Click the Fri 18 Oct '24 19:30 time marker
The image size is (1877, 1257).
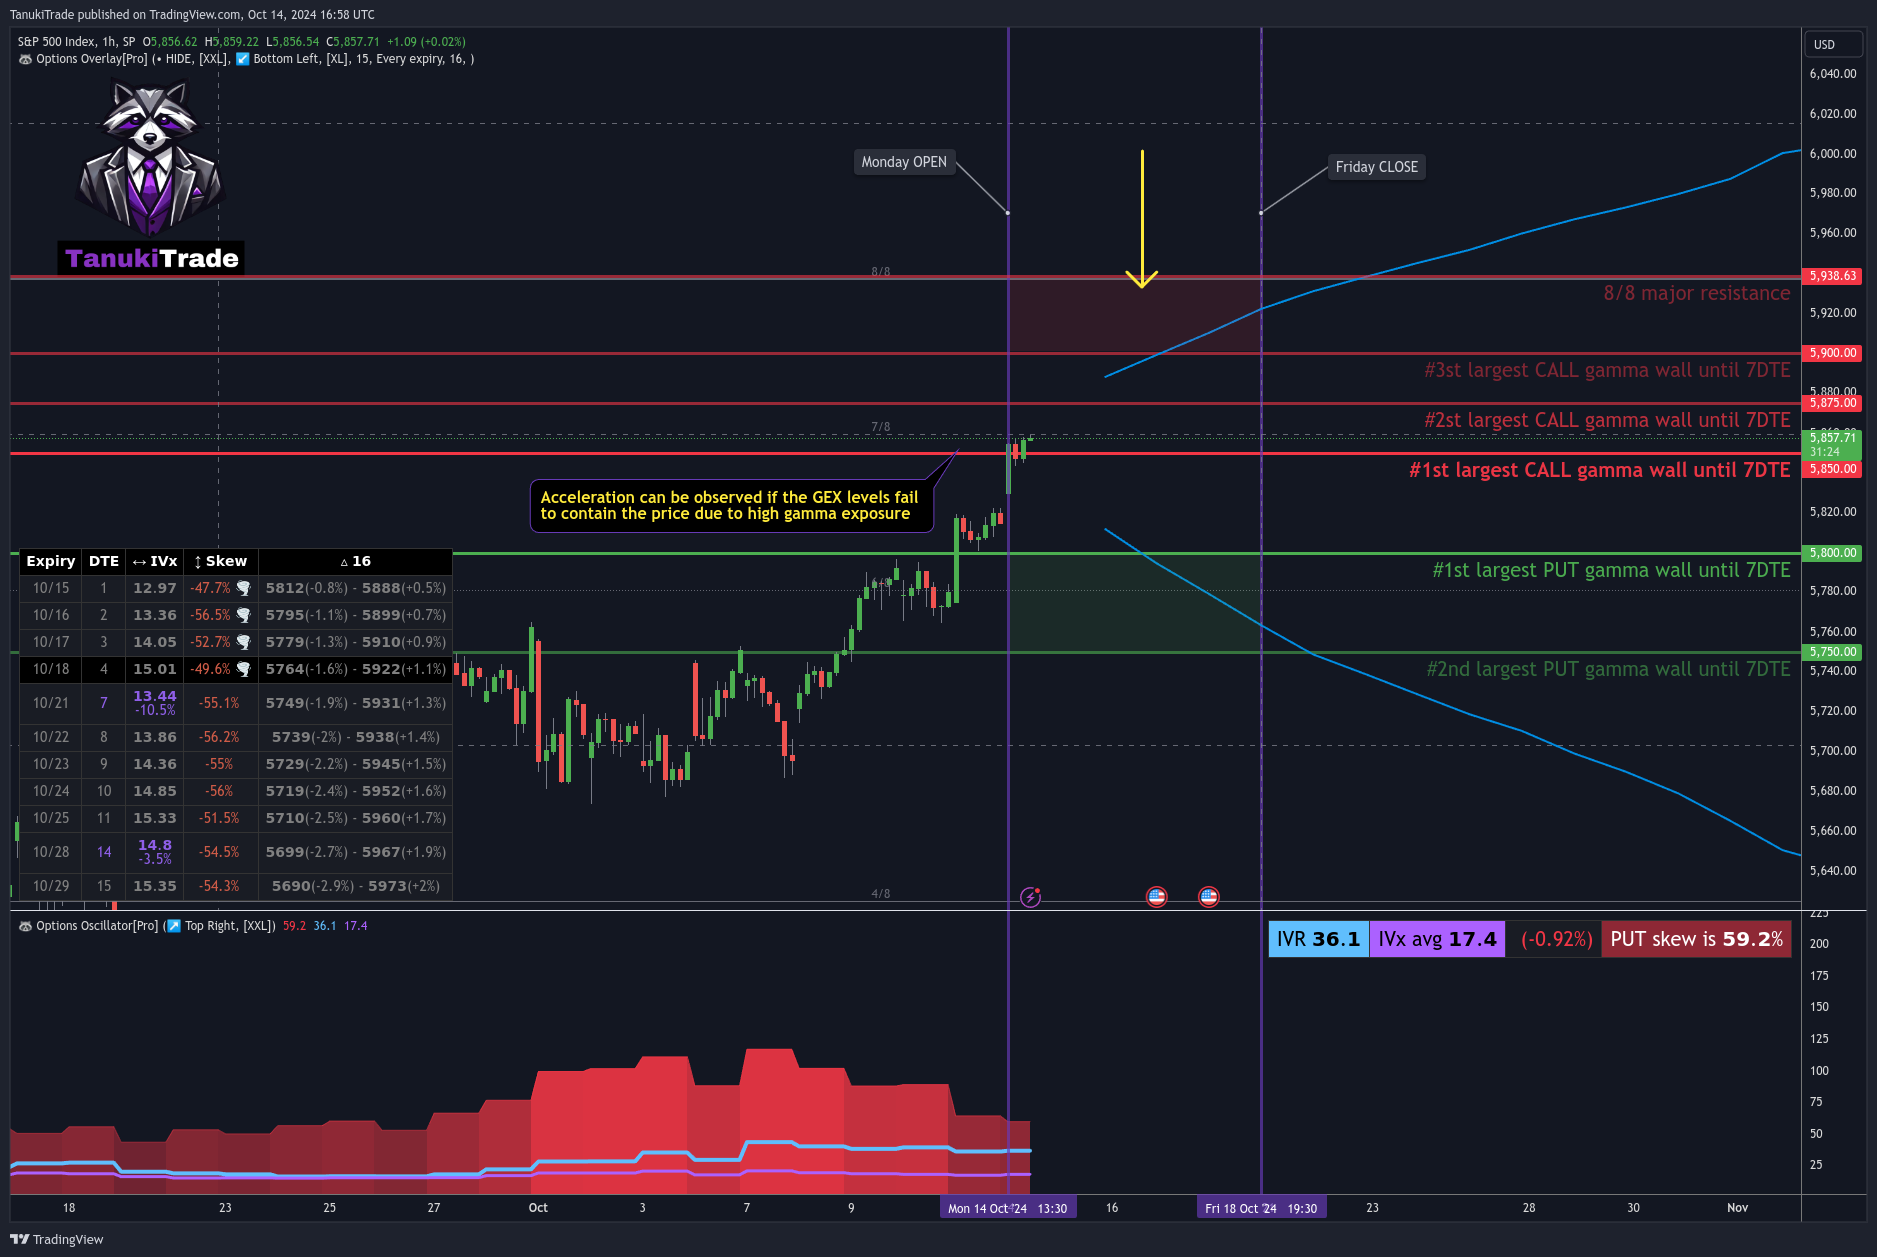click(x=1261, y=1208)
